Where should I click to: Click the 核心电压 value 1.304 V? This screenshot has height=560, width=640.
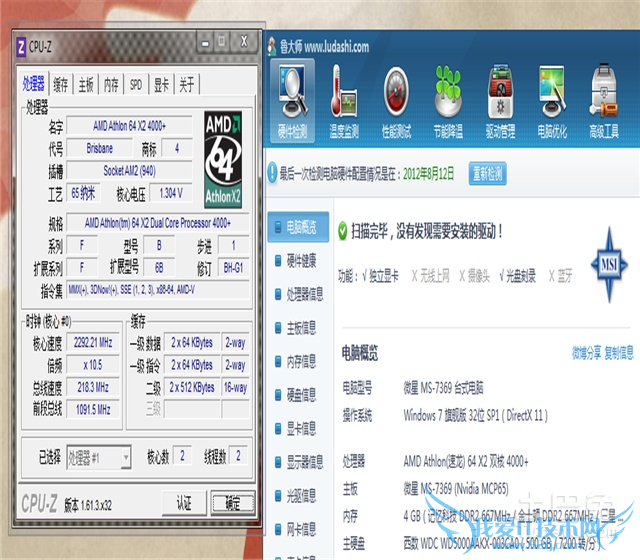click(x=171, y=193)
